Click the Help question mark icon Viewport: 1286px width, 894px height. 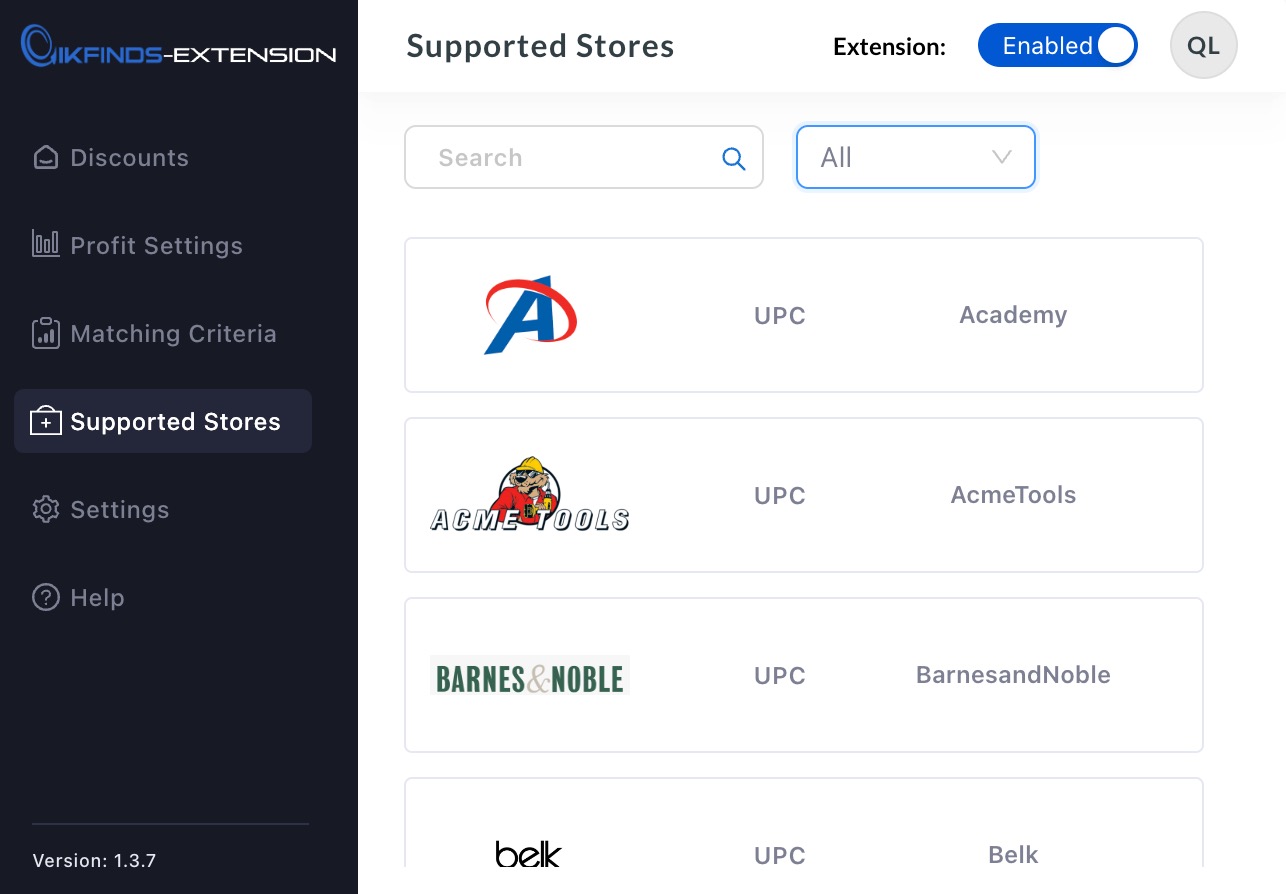tap(46, 597)
